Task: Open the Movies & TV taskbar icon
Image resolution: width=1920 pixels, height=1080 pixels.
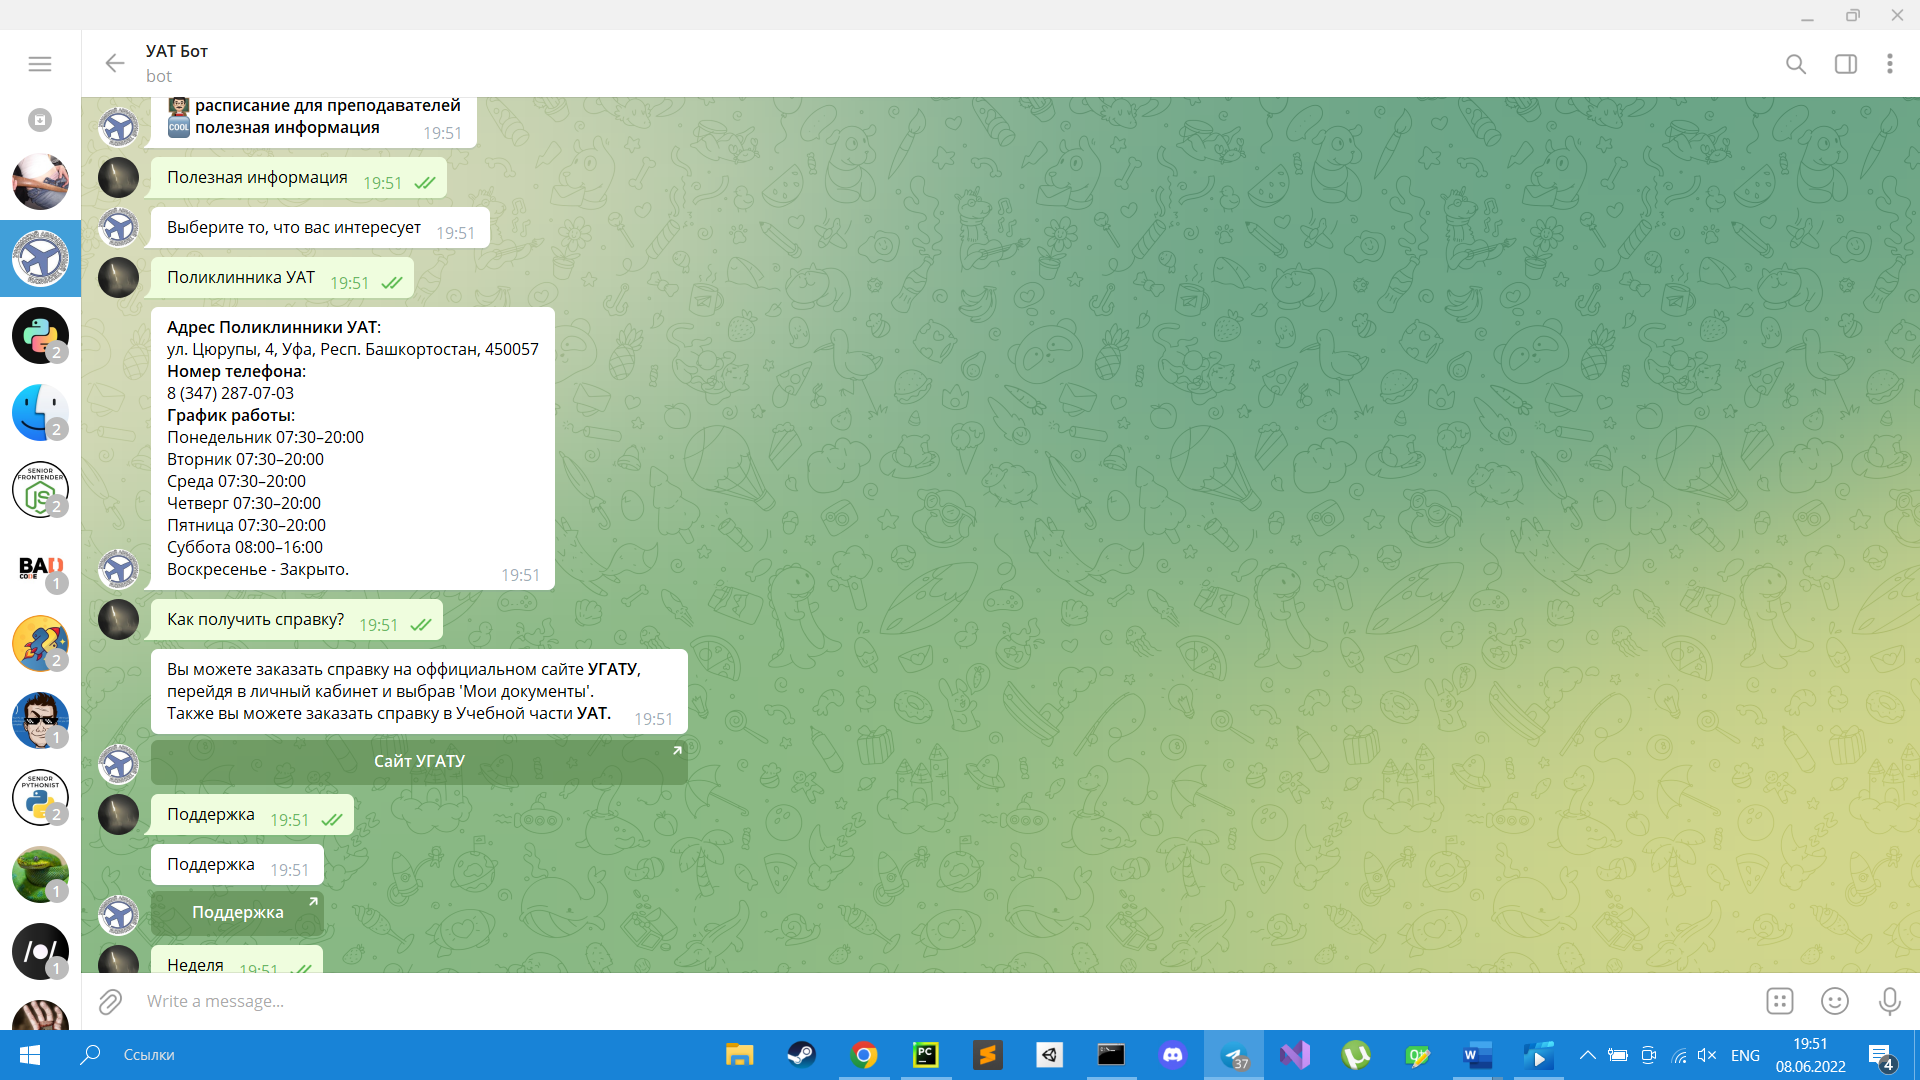Action: (x=1540, y=1055)
